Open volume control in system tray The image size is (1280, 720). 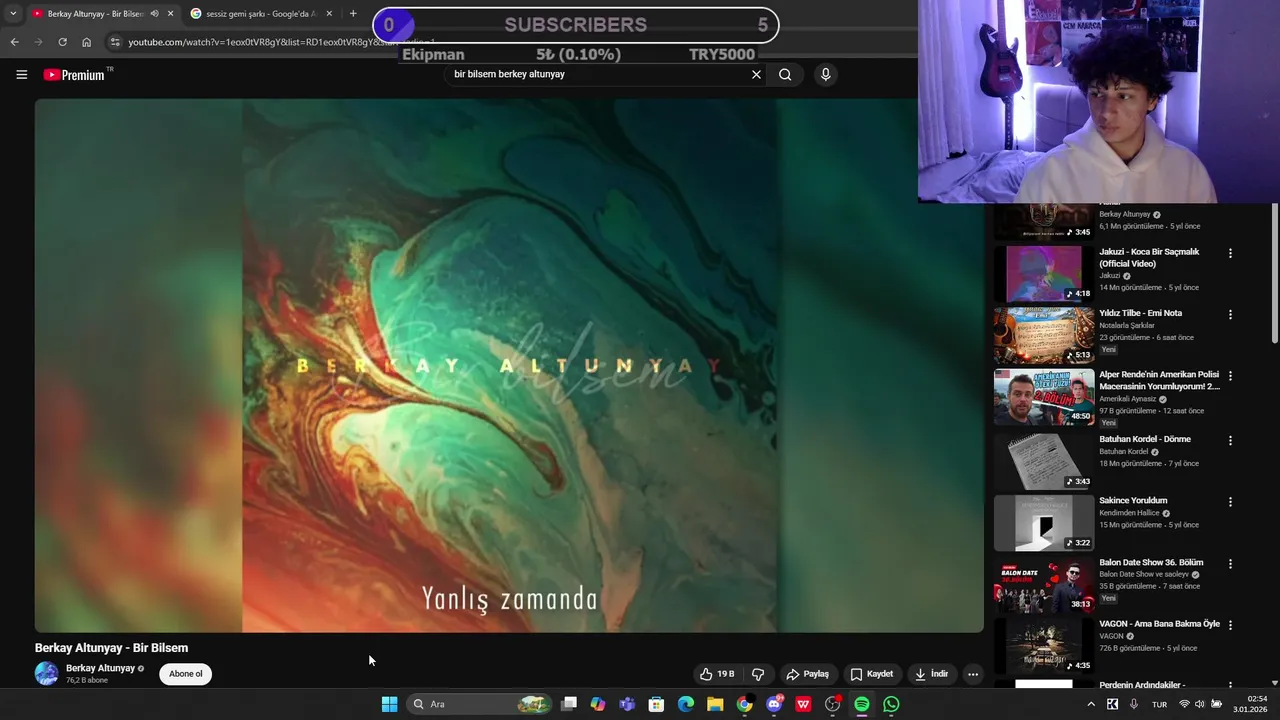[1199, 704]
